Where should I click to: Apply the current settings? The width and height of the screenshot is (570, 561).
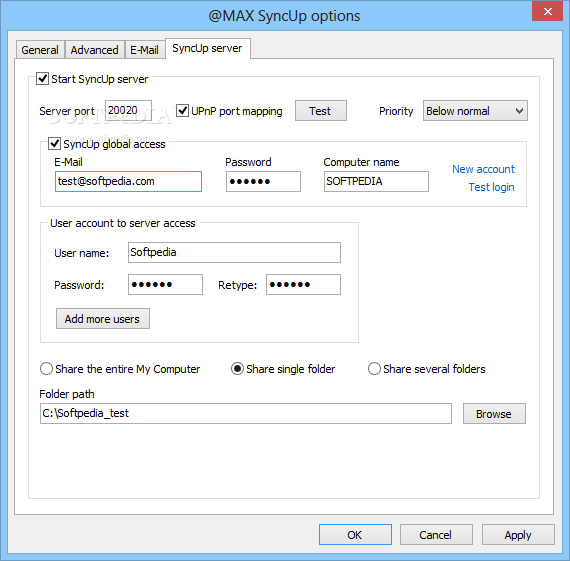click(518, 534)
